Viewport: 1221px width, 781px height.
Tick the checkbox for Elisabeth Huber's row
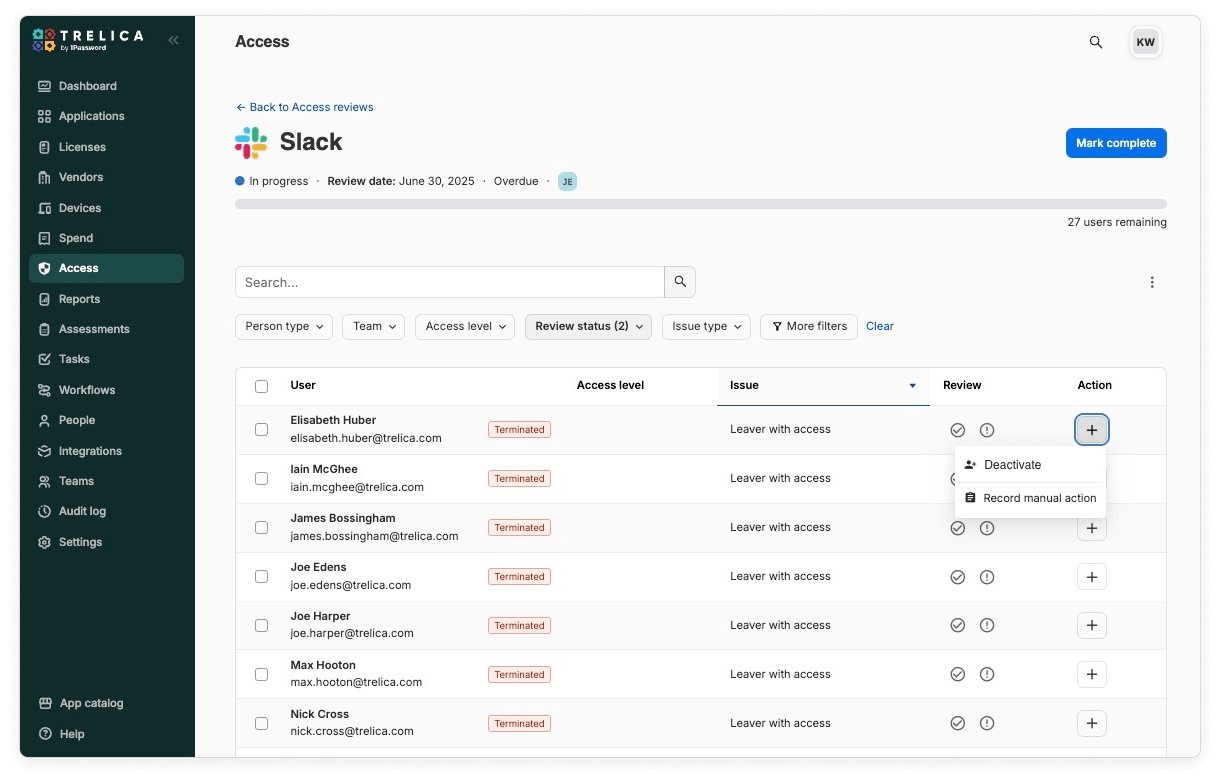tap(261, 429)
